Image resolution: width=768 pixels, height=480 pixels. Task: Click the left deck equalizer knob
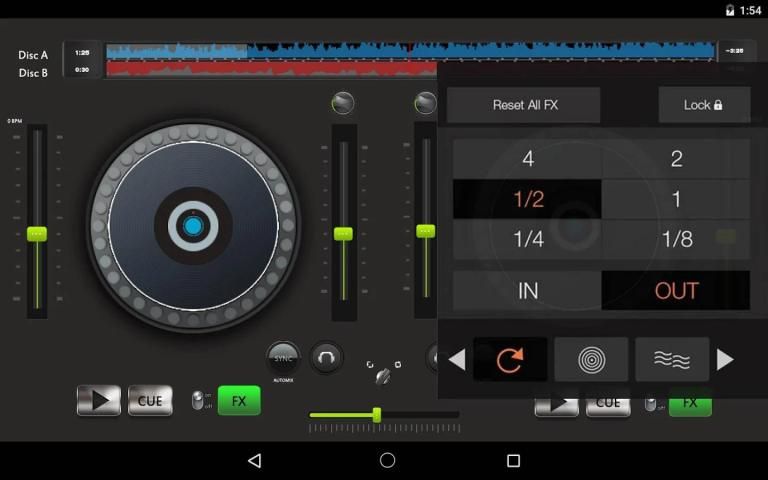coord(343,103)
